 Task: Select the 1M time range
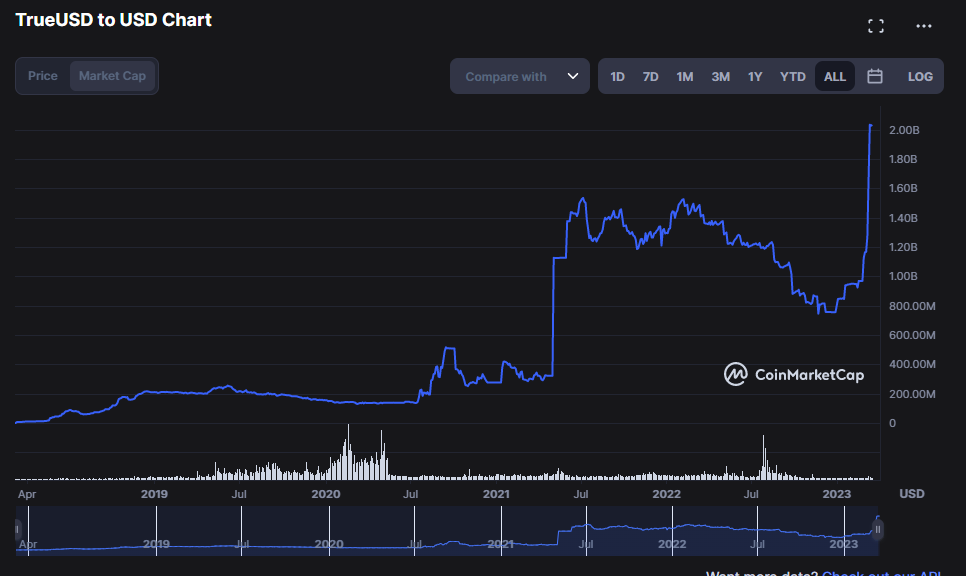[684, 76]
